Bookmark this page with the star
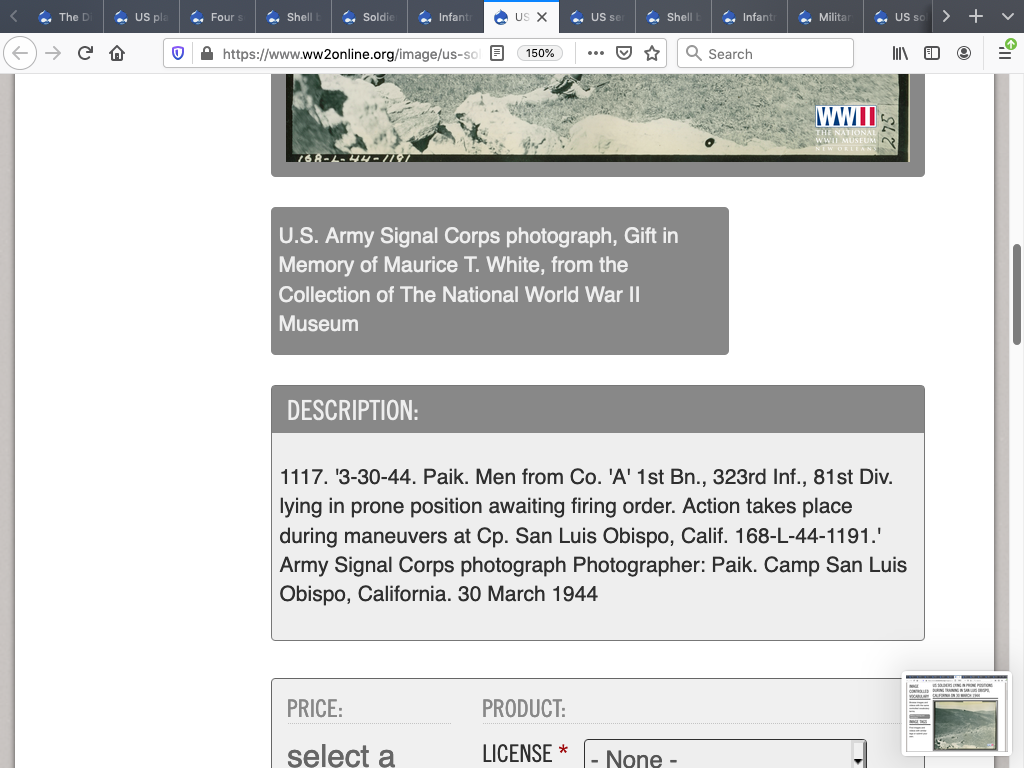The width and height of the screenshot is (1024, 768). [652, 54]
